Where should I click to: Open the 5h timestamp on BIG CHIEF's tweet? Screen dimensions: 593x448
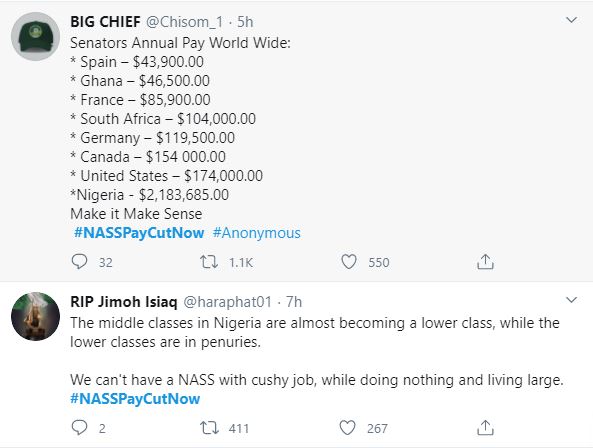pyautogui.click(x=245, y=22)
